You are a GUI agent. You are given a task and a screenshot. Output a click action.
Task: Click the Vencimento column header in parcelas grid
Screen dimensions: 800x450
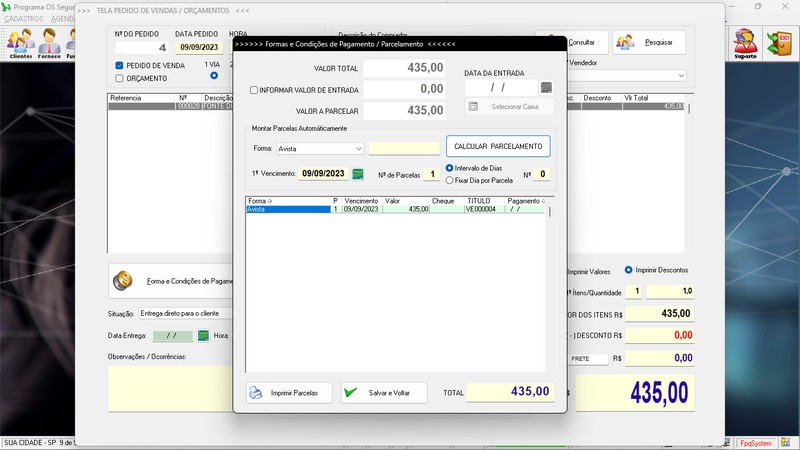point(361,201)
